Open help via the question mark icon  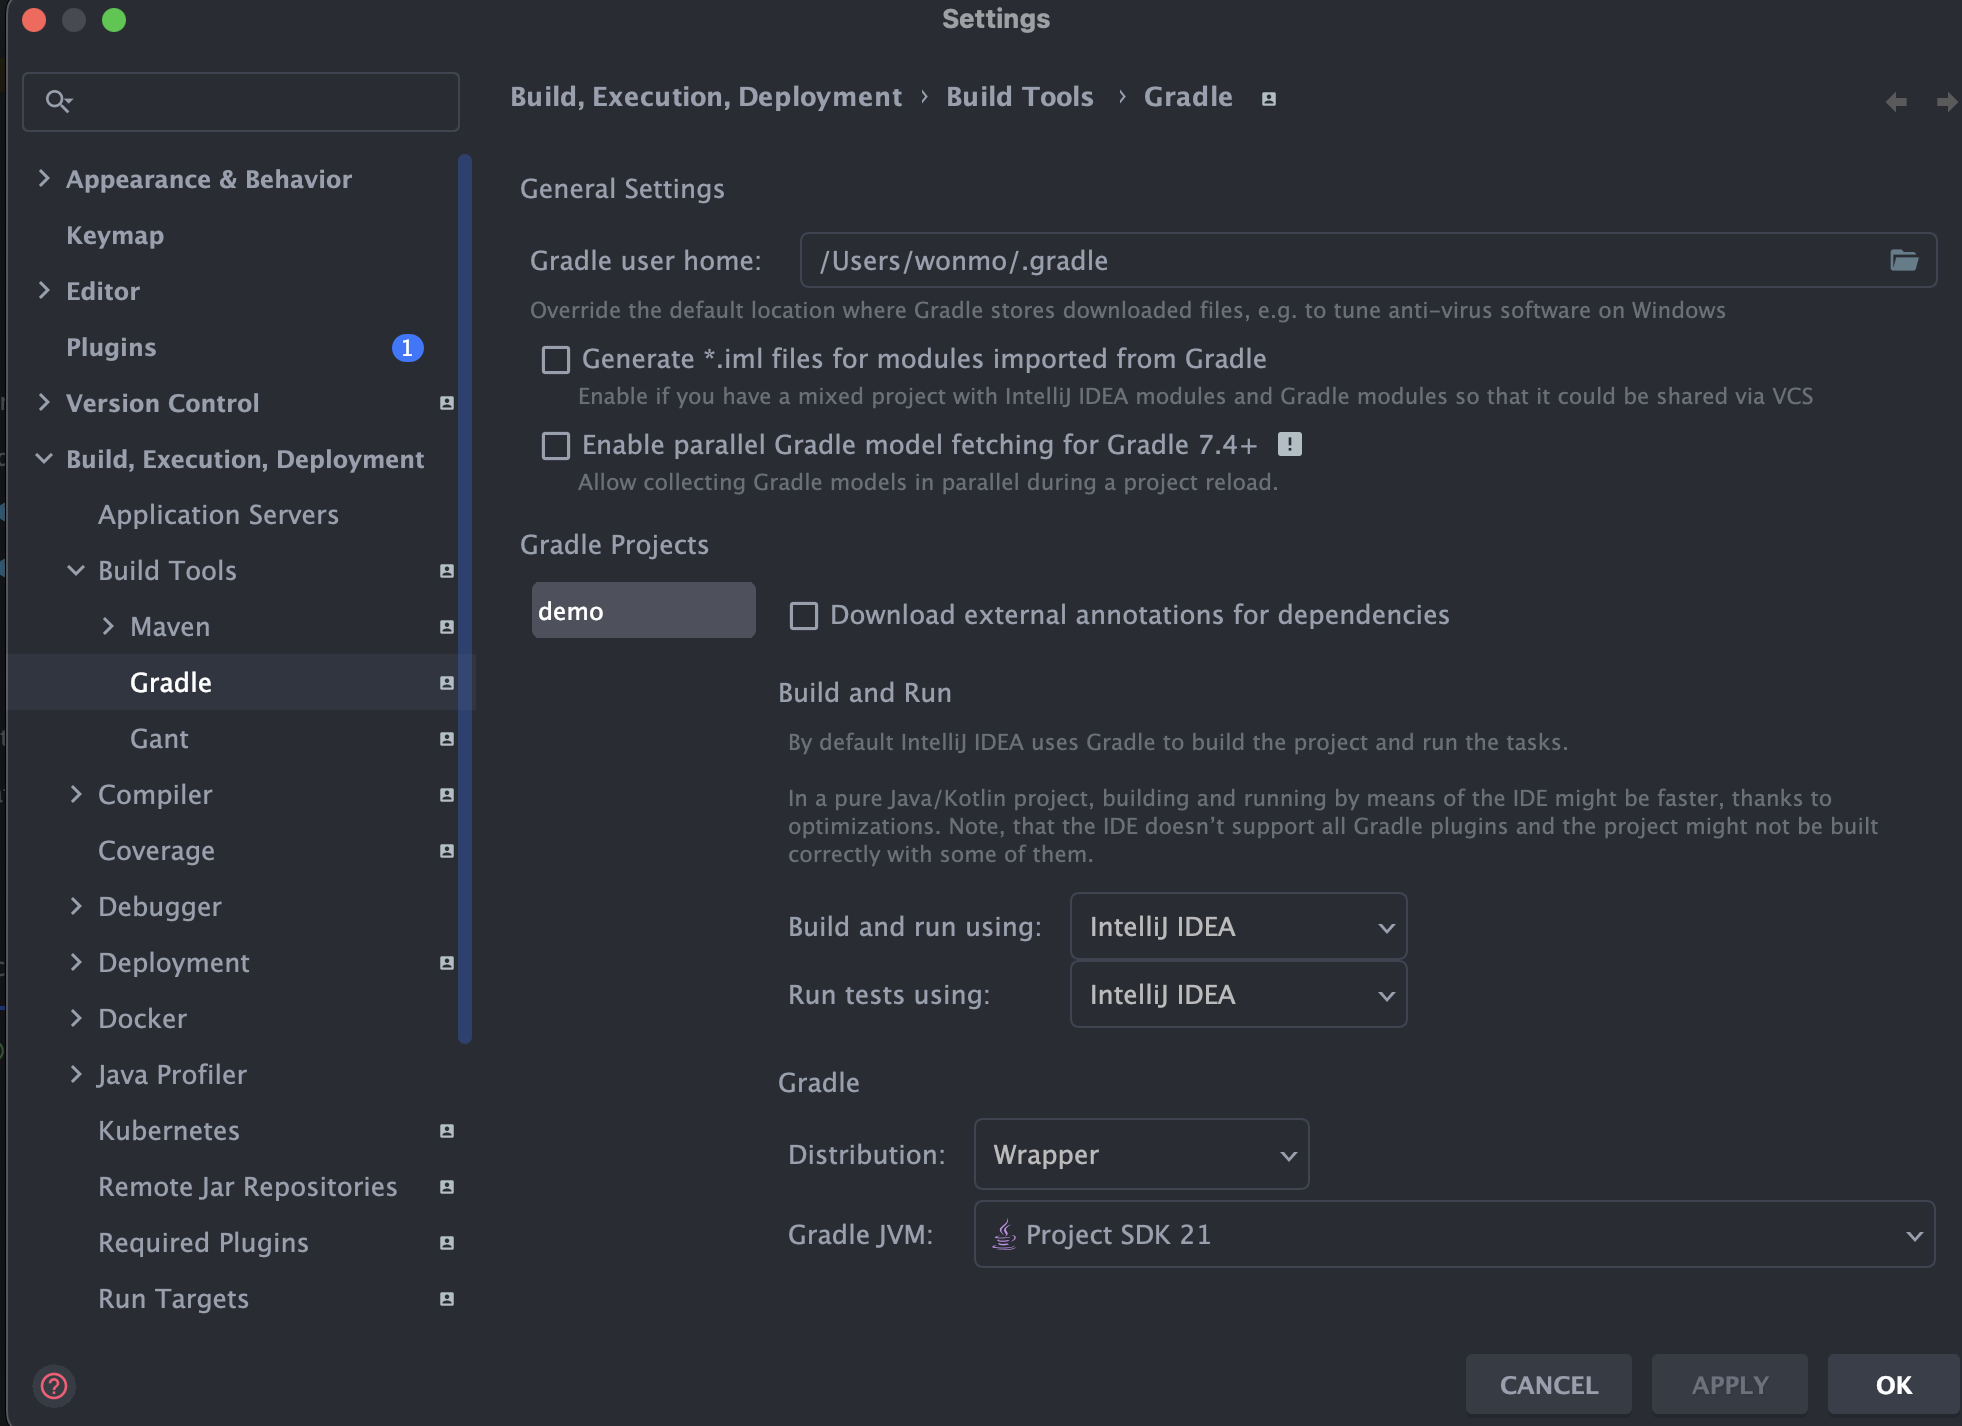tap(54, 1385)
